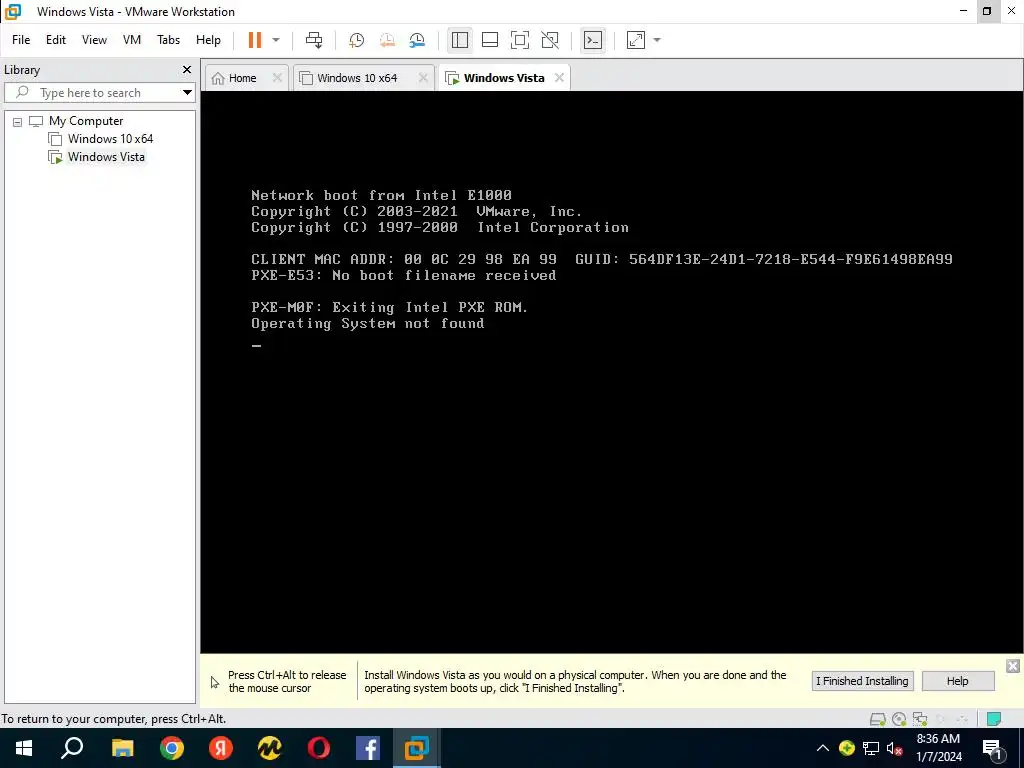This screenshot has height=768, width=1024.
Task: Select Windows Vista in Library tree
Action: (x=106, y=157)
